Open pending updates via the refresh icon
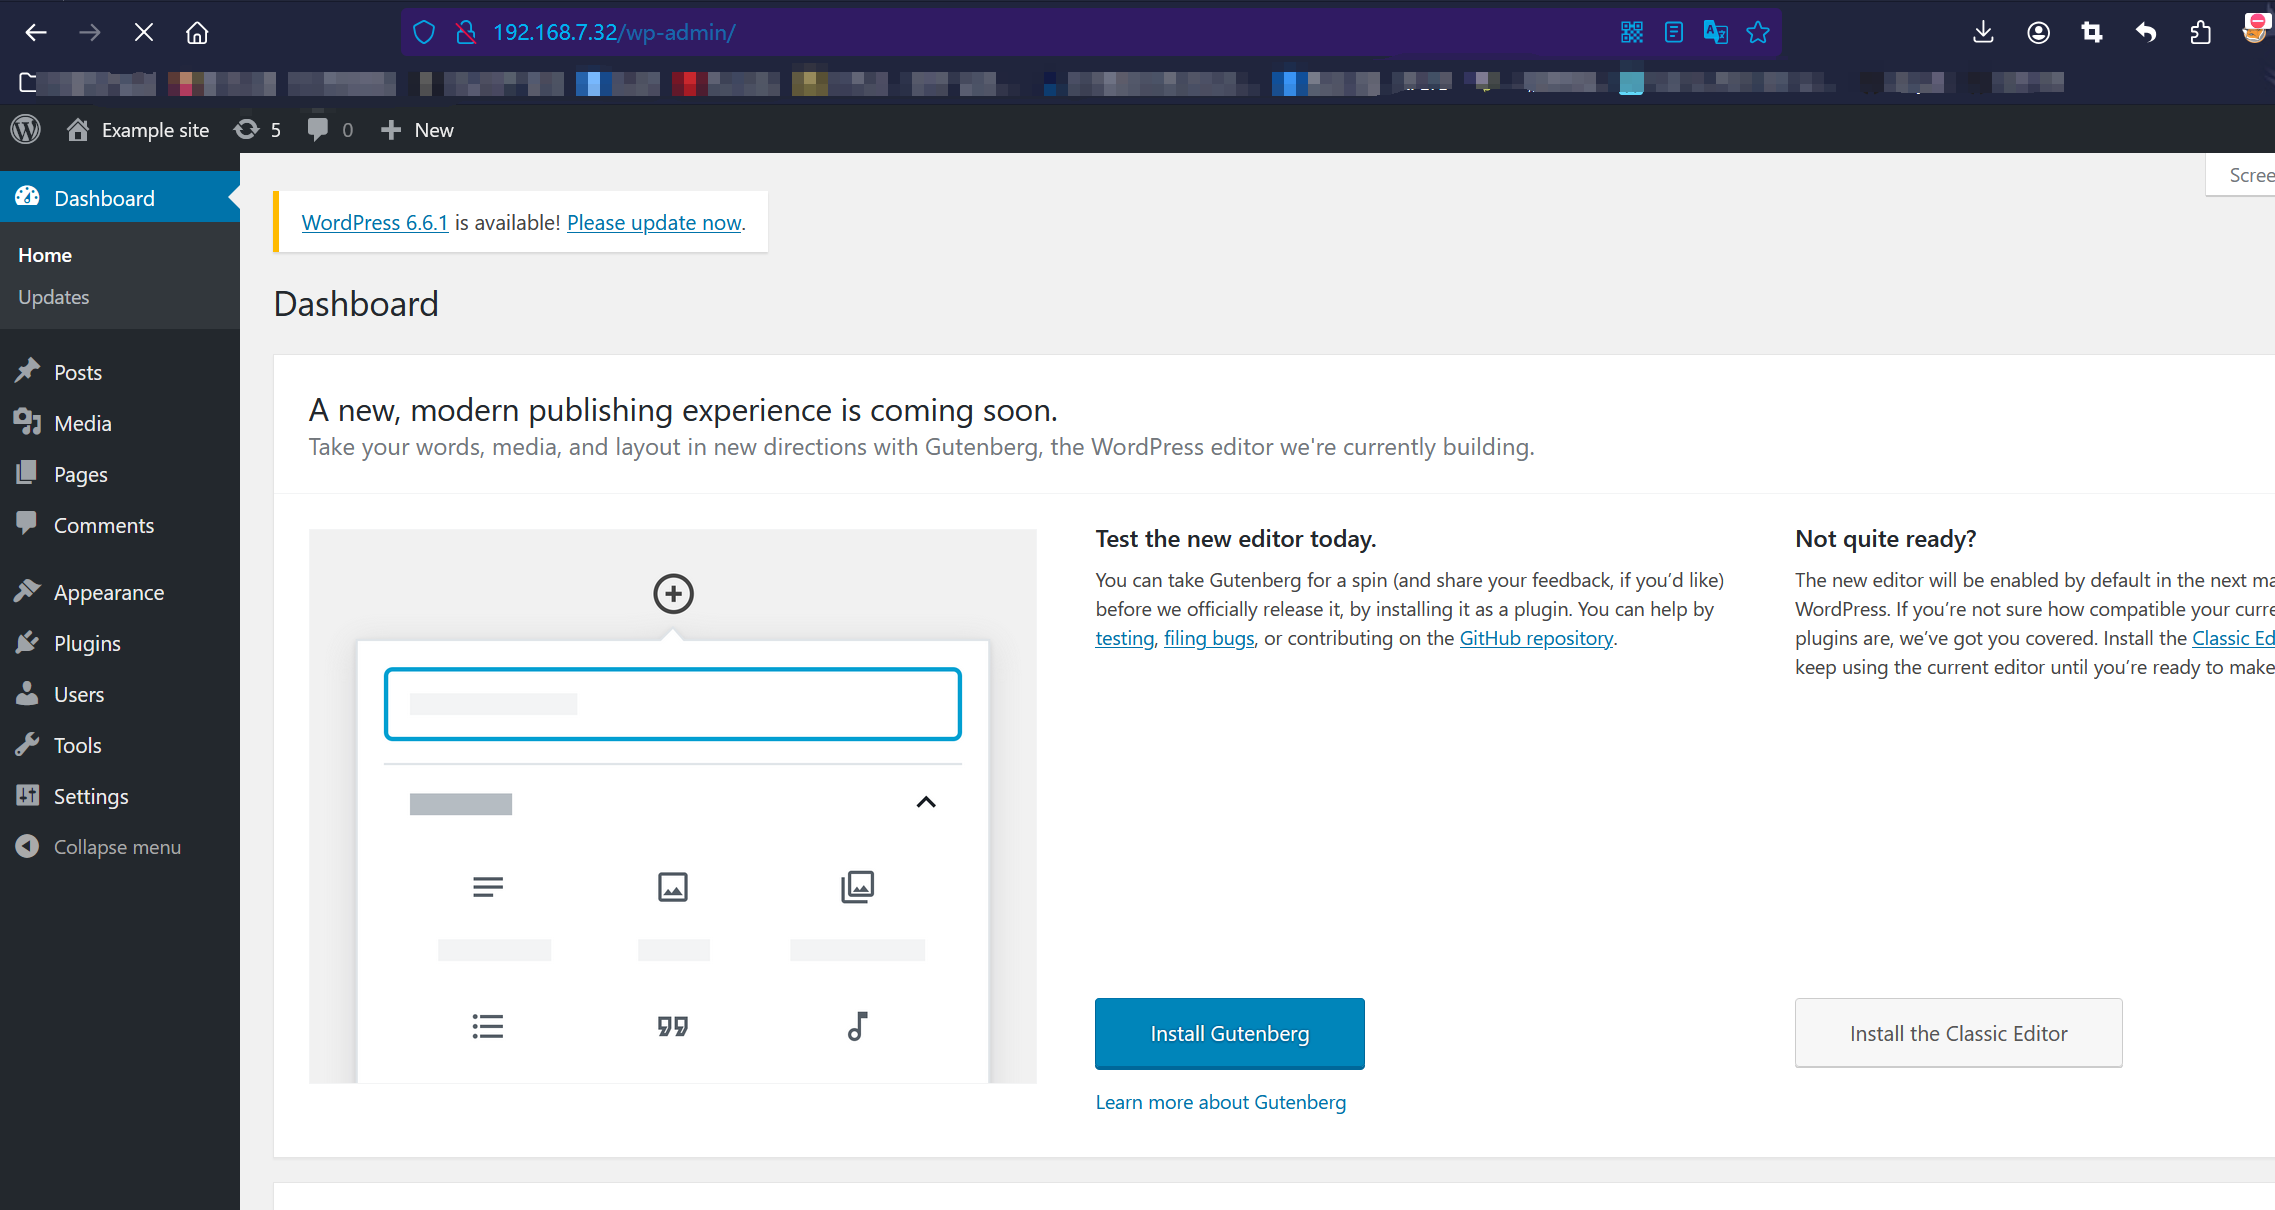The height and width of the screenshot is (1210, 2275). click(x=247, y=129)
